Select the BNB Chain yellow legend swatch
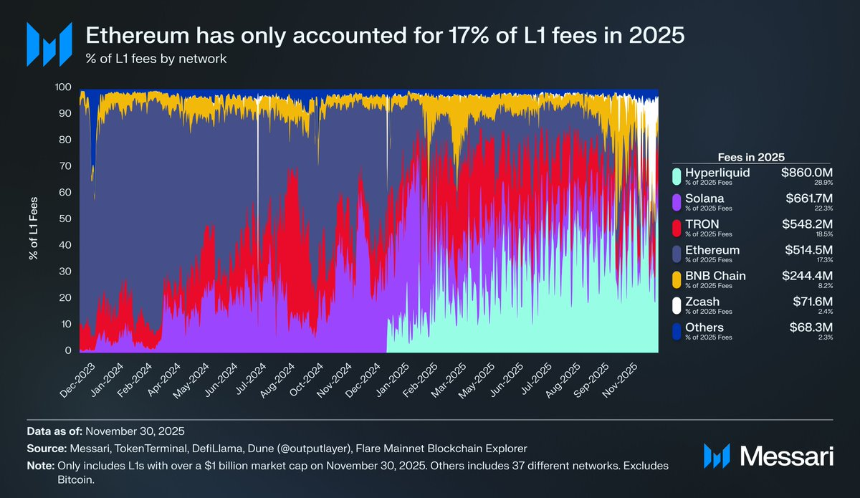This screenshot has width=860, height=498. (x=677, y=279)
